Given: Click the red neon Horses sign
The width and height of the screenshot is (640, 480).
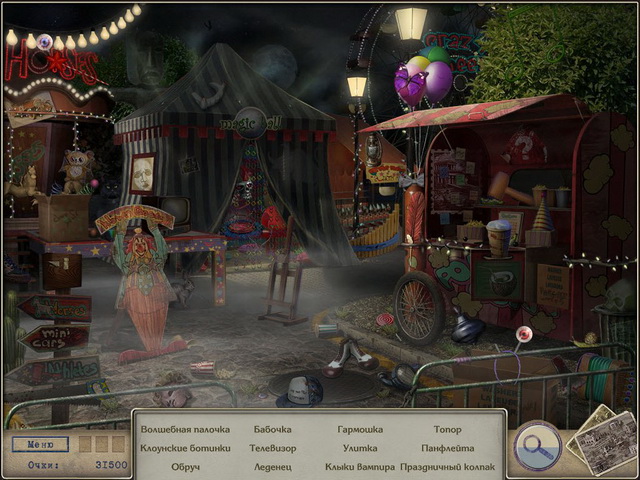Looking at the screenshot, I should (x=51, y=64).
